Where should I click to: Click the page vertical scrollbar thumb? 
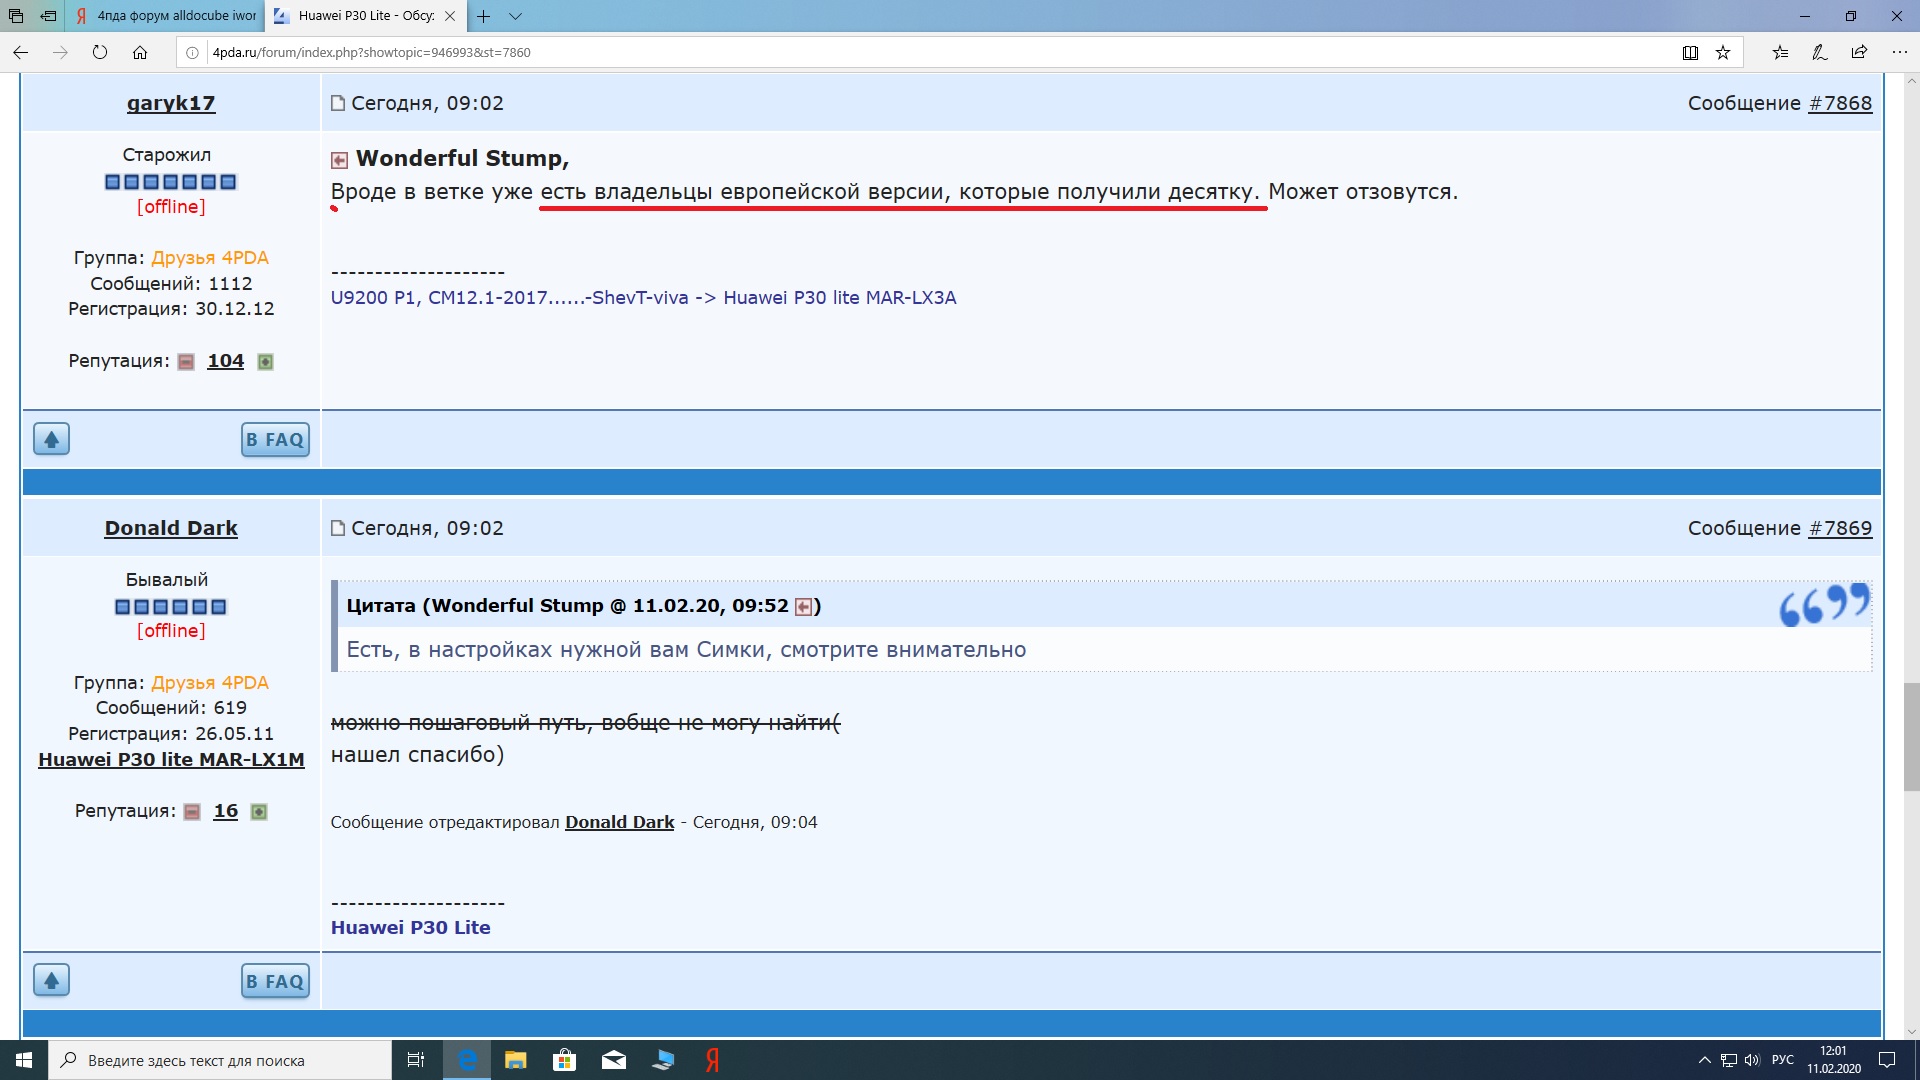point(1911,736)
